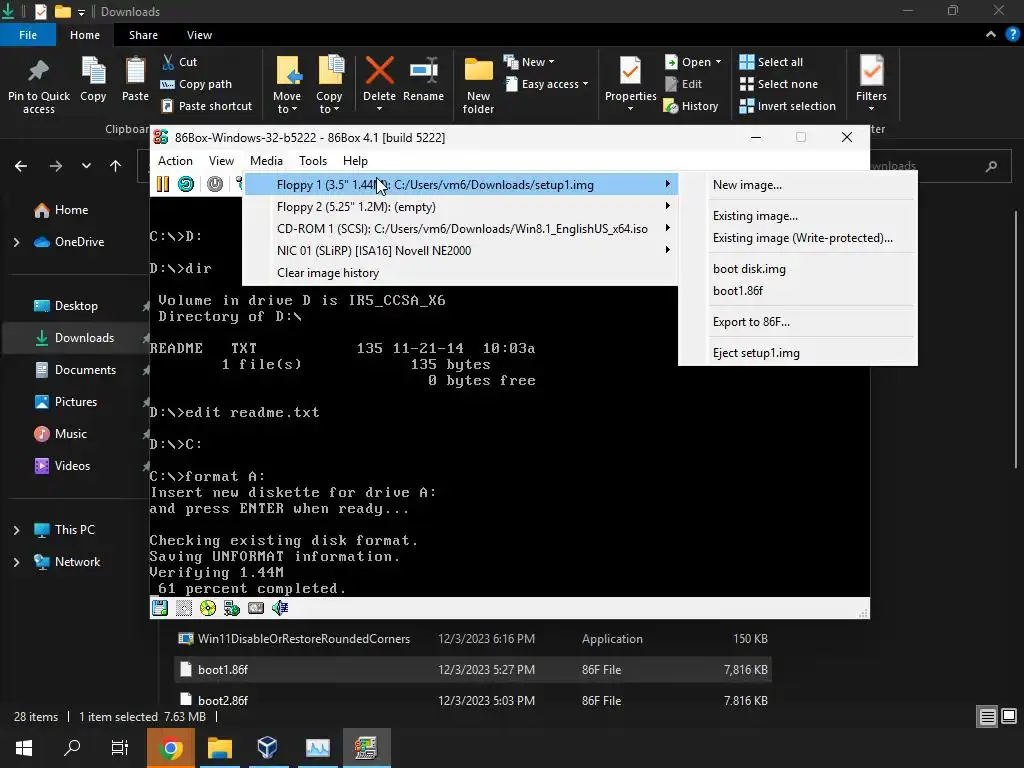Click the sound speaker status bar icon

tap(280, 608)
